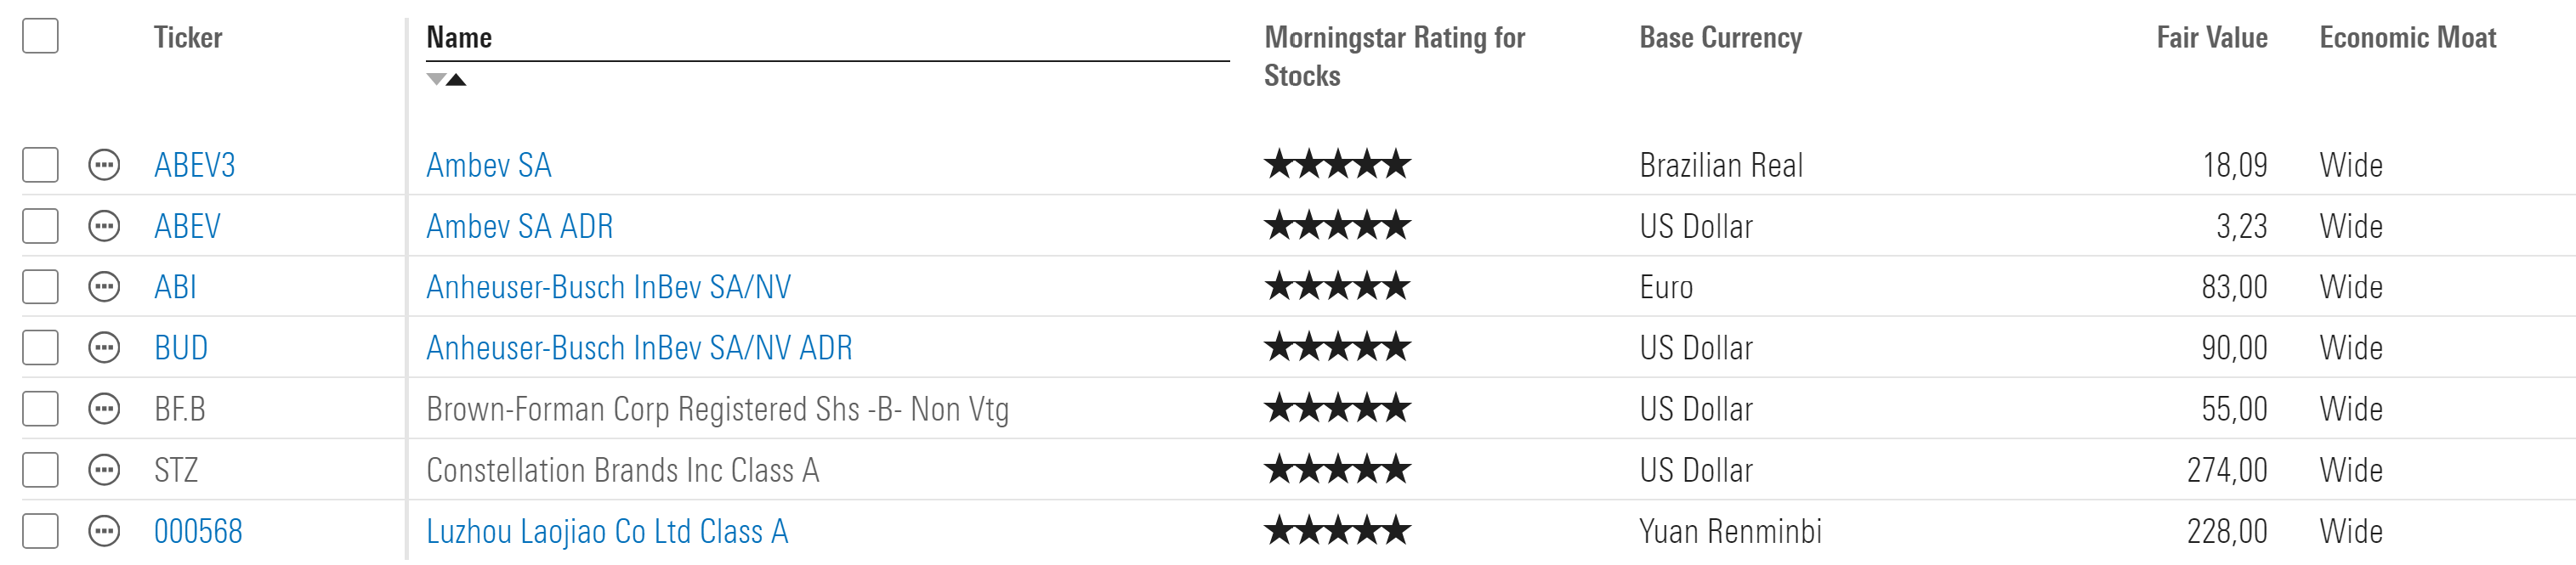Select the Economic Moat column header
The image size is (2576, 565).
pos(2407,38)
